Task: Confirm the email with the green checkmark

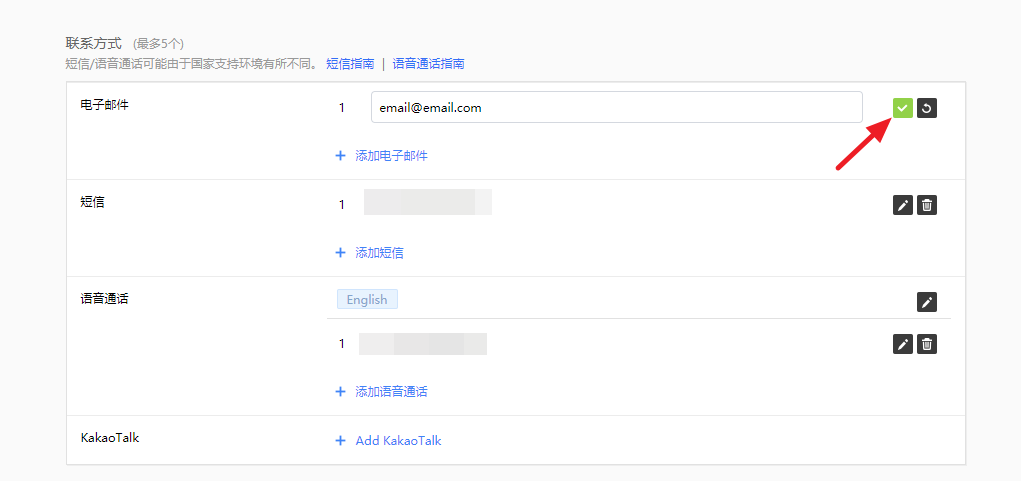Action: (902, 108)
